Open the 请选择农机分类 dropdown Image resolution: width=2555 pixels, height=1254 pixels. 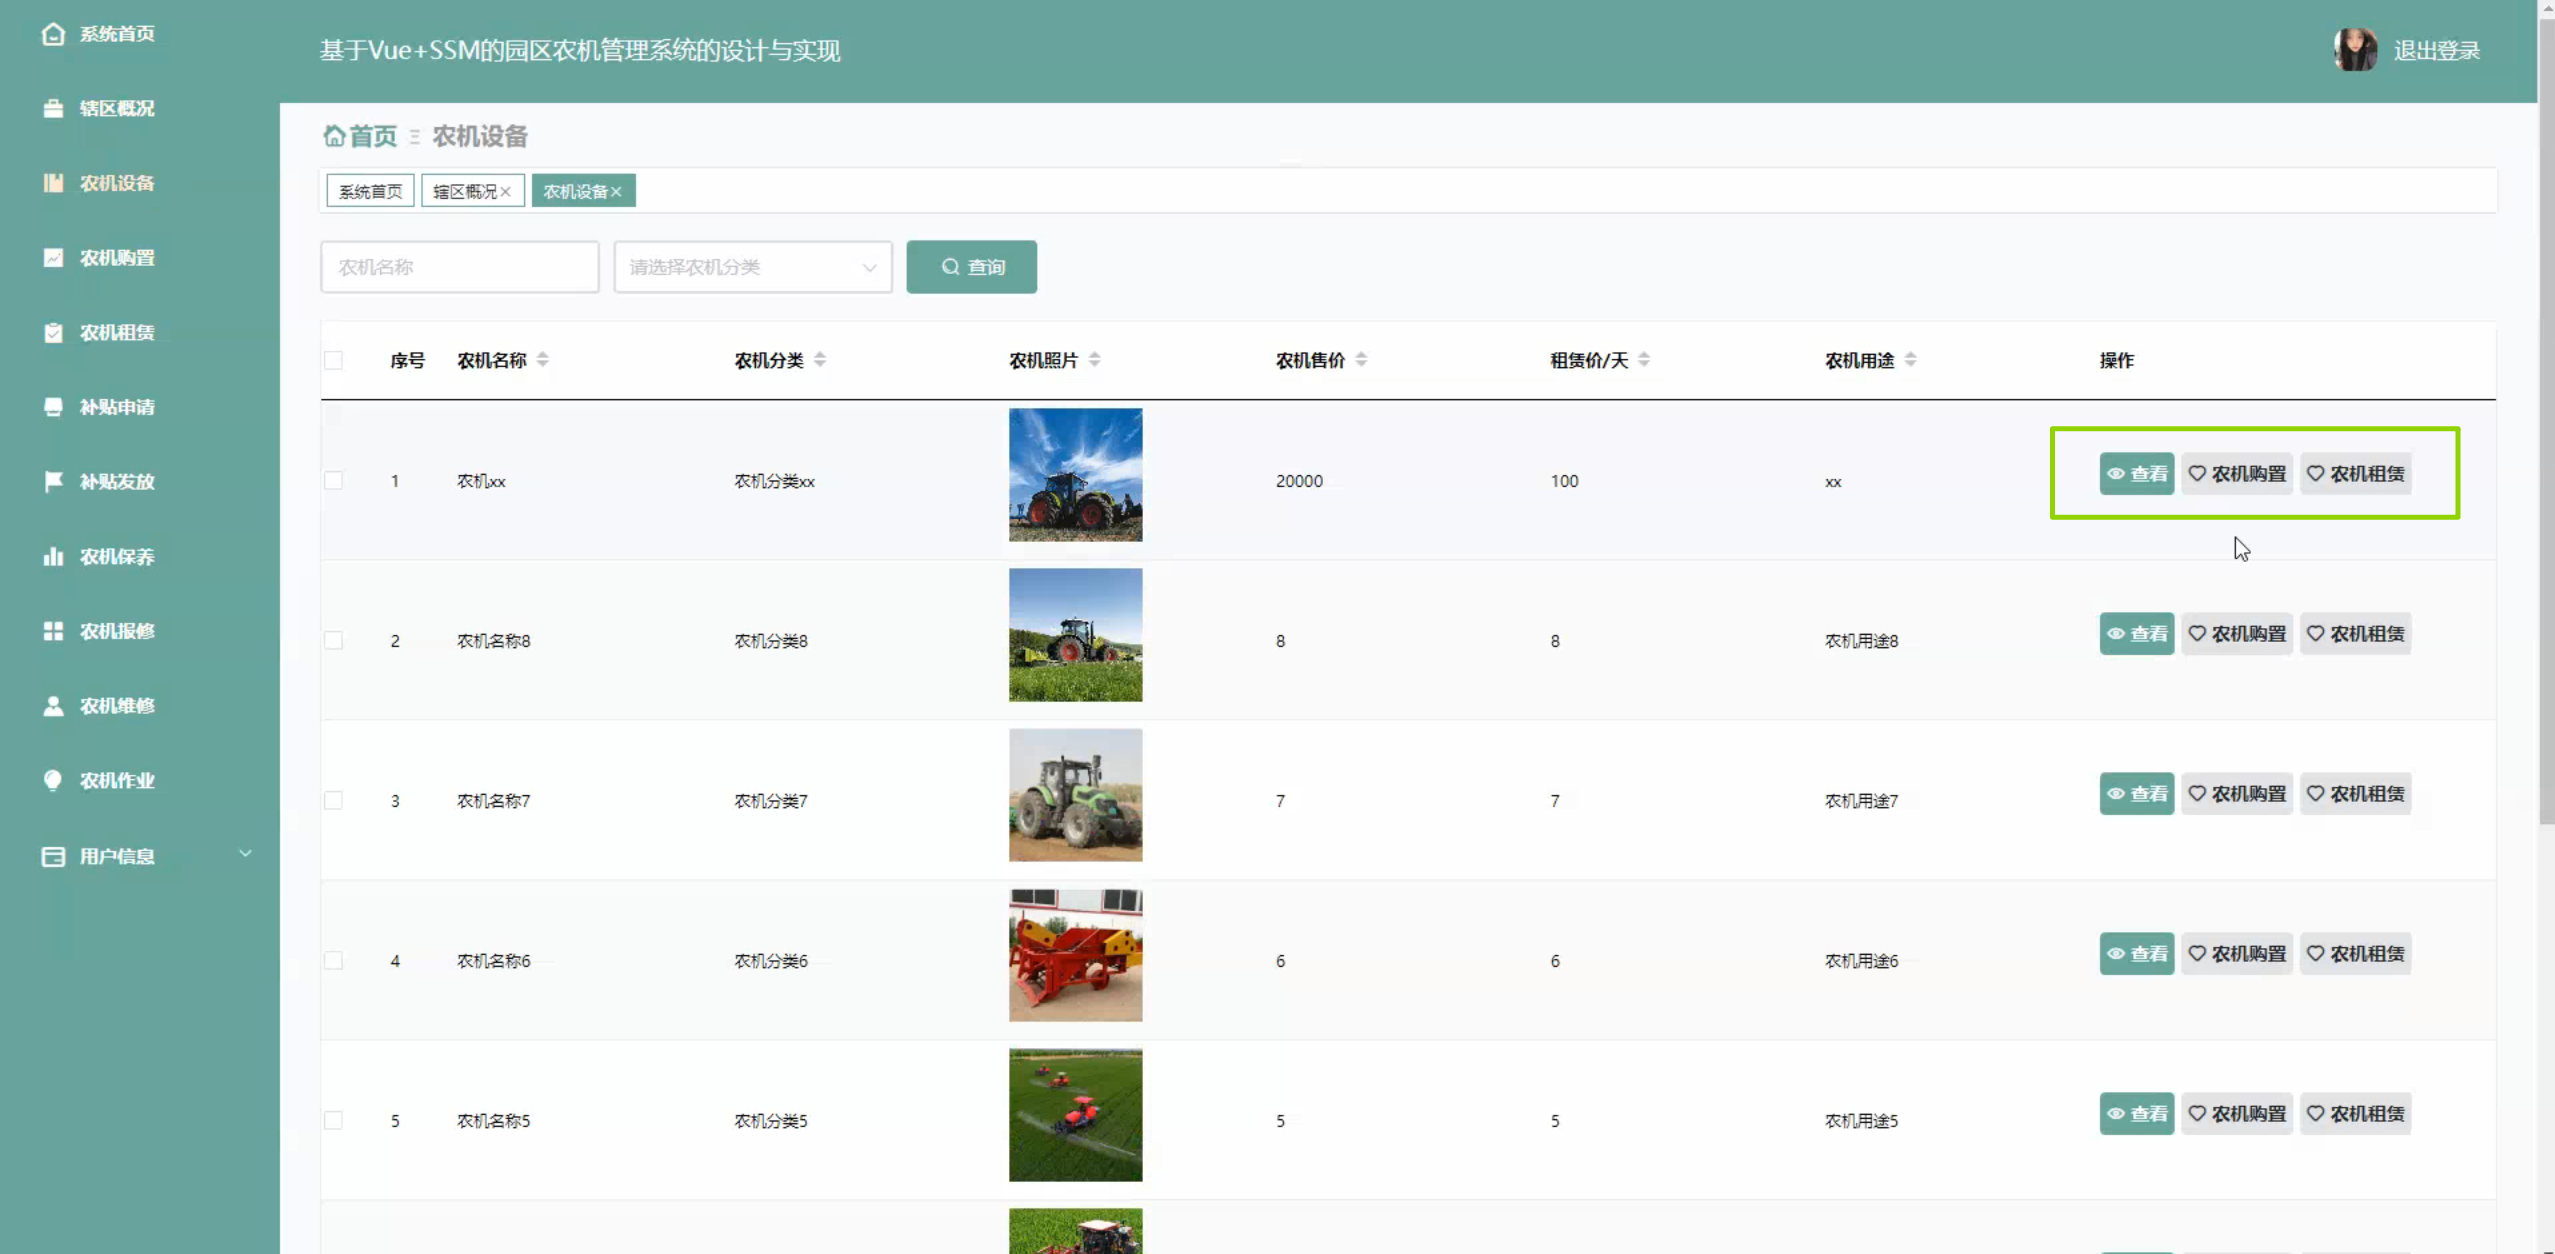click(752, 267)
